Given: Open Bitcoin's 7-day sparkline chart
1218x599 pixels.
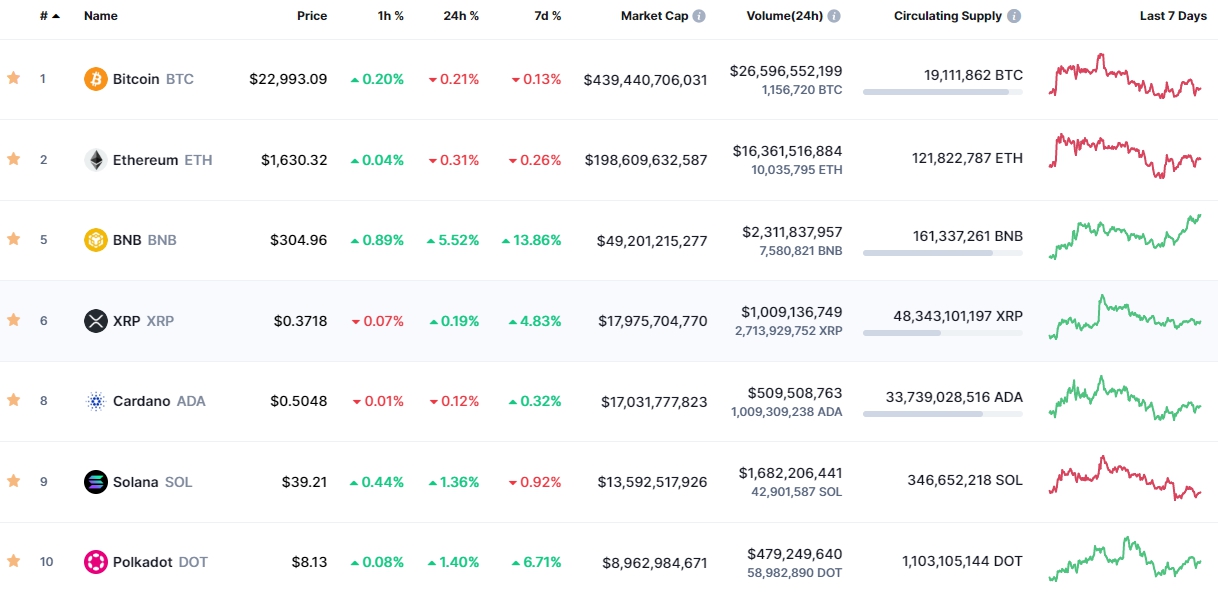Looking at the screenshot, I should pyautogui.click(x=1125, y=76).
